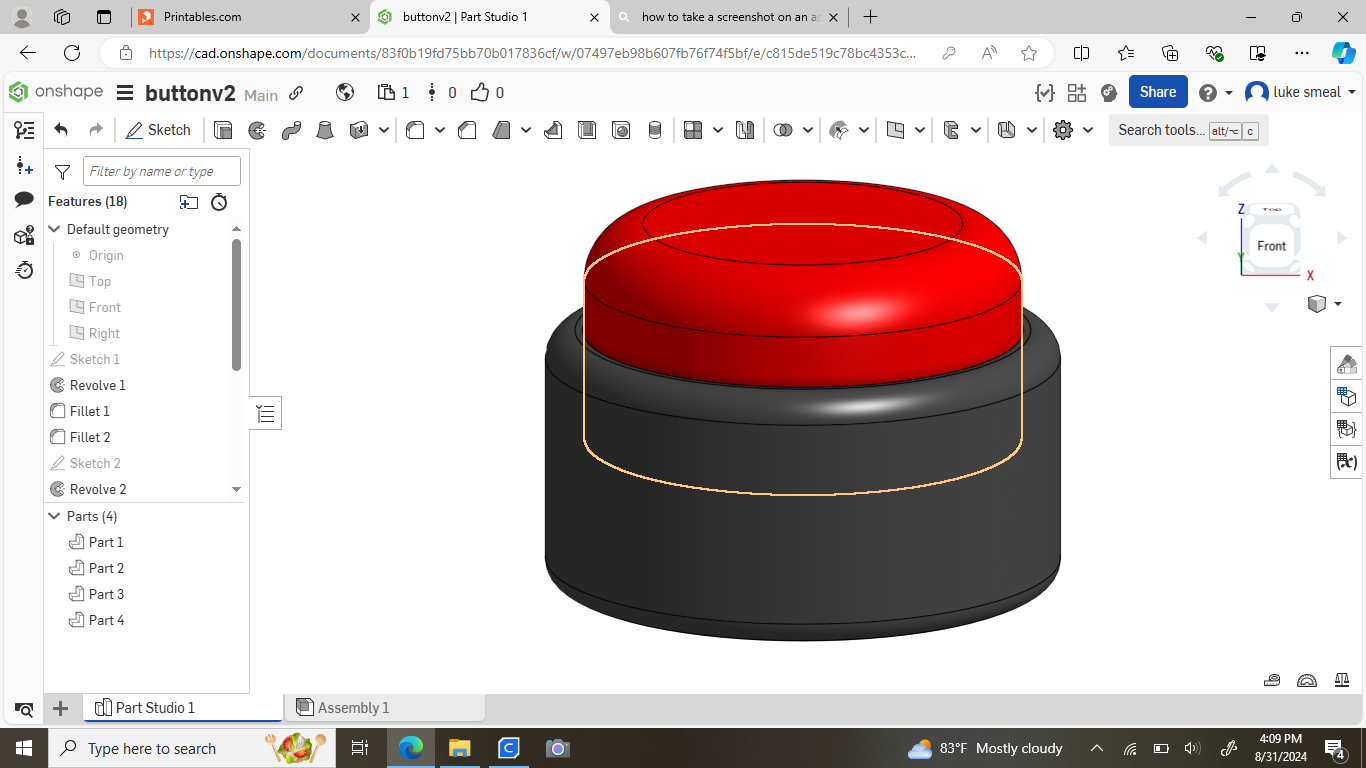Click the Share button
The width and height of the screenshot is (1366, 768).
pyautogui.click(x=1158, y=92)
